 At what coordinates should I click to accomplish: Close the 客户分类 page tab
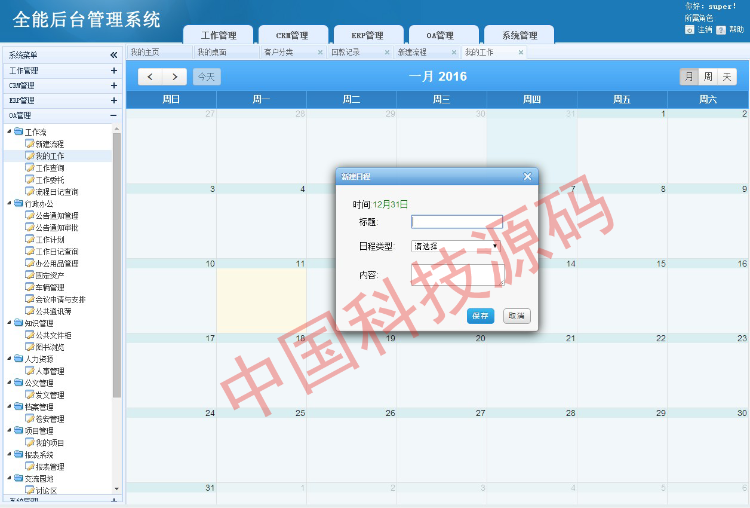click(x=320, y=52)
